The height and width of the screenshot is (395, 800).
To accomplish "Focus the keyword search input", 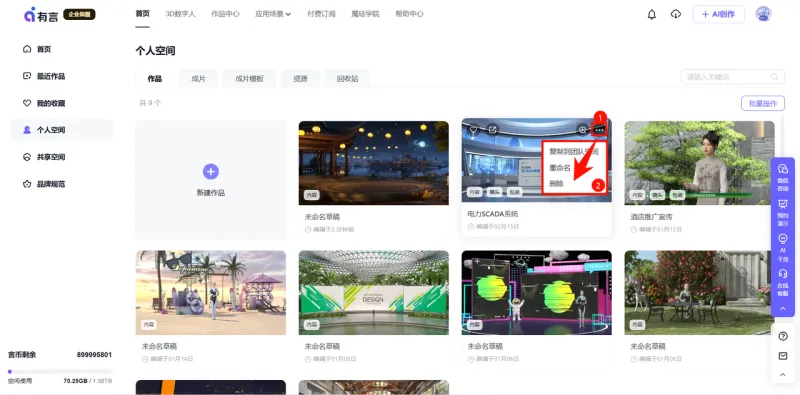I will click(x=733, y=77).
